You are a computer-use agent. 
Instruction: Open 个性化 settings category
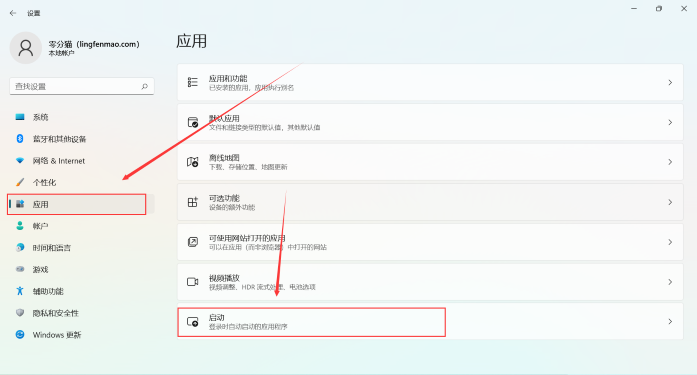click(x=81, y=182)
